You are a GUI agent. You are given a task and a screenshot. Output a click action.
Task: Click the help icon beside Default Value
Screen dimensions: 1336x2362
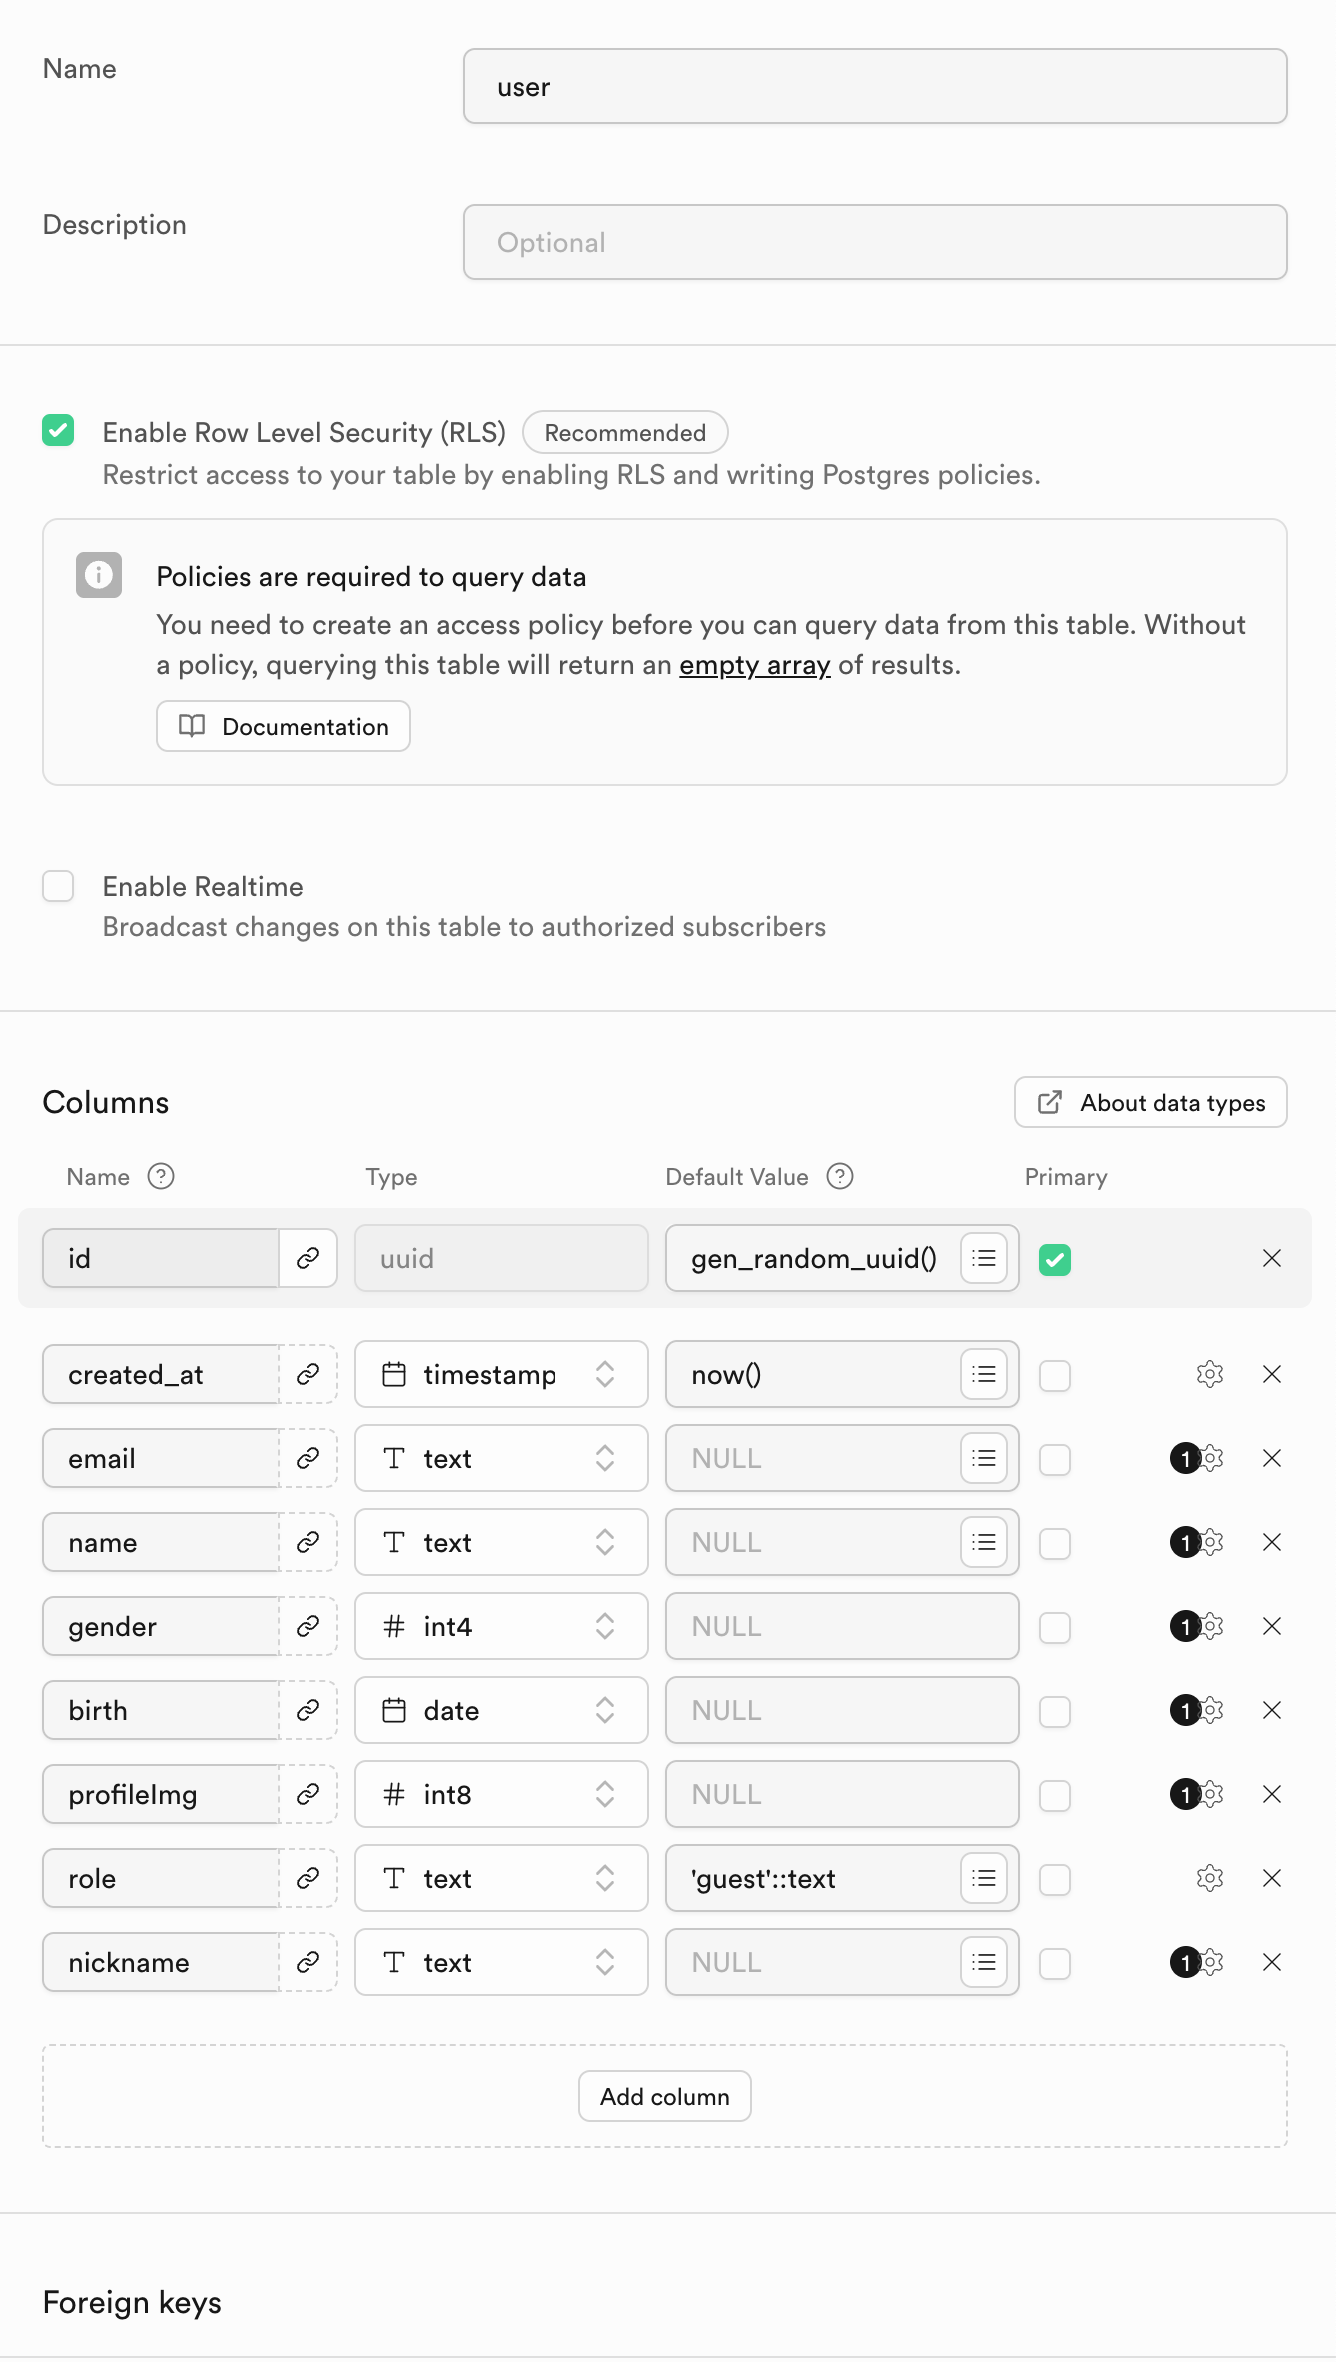pyautogui.click(x=840, y=1176)
